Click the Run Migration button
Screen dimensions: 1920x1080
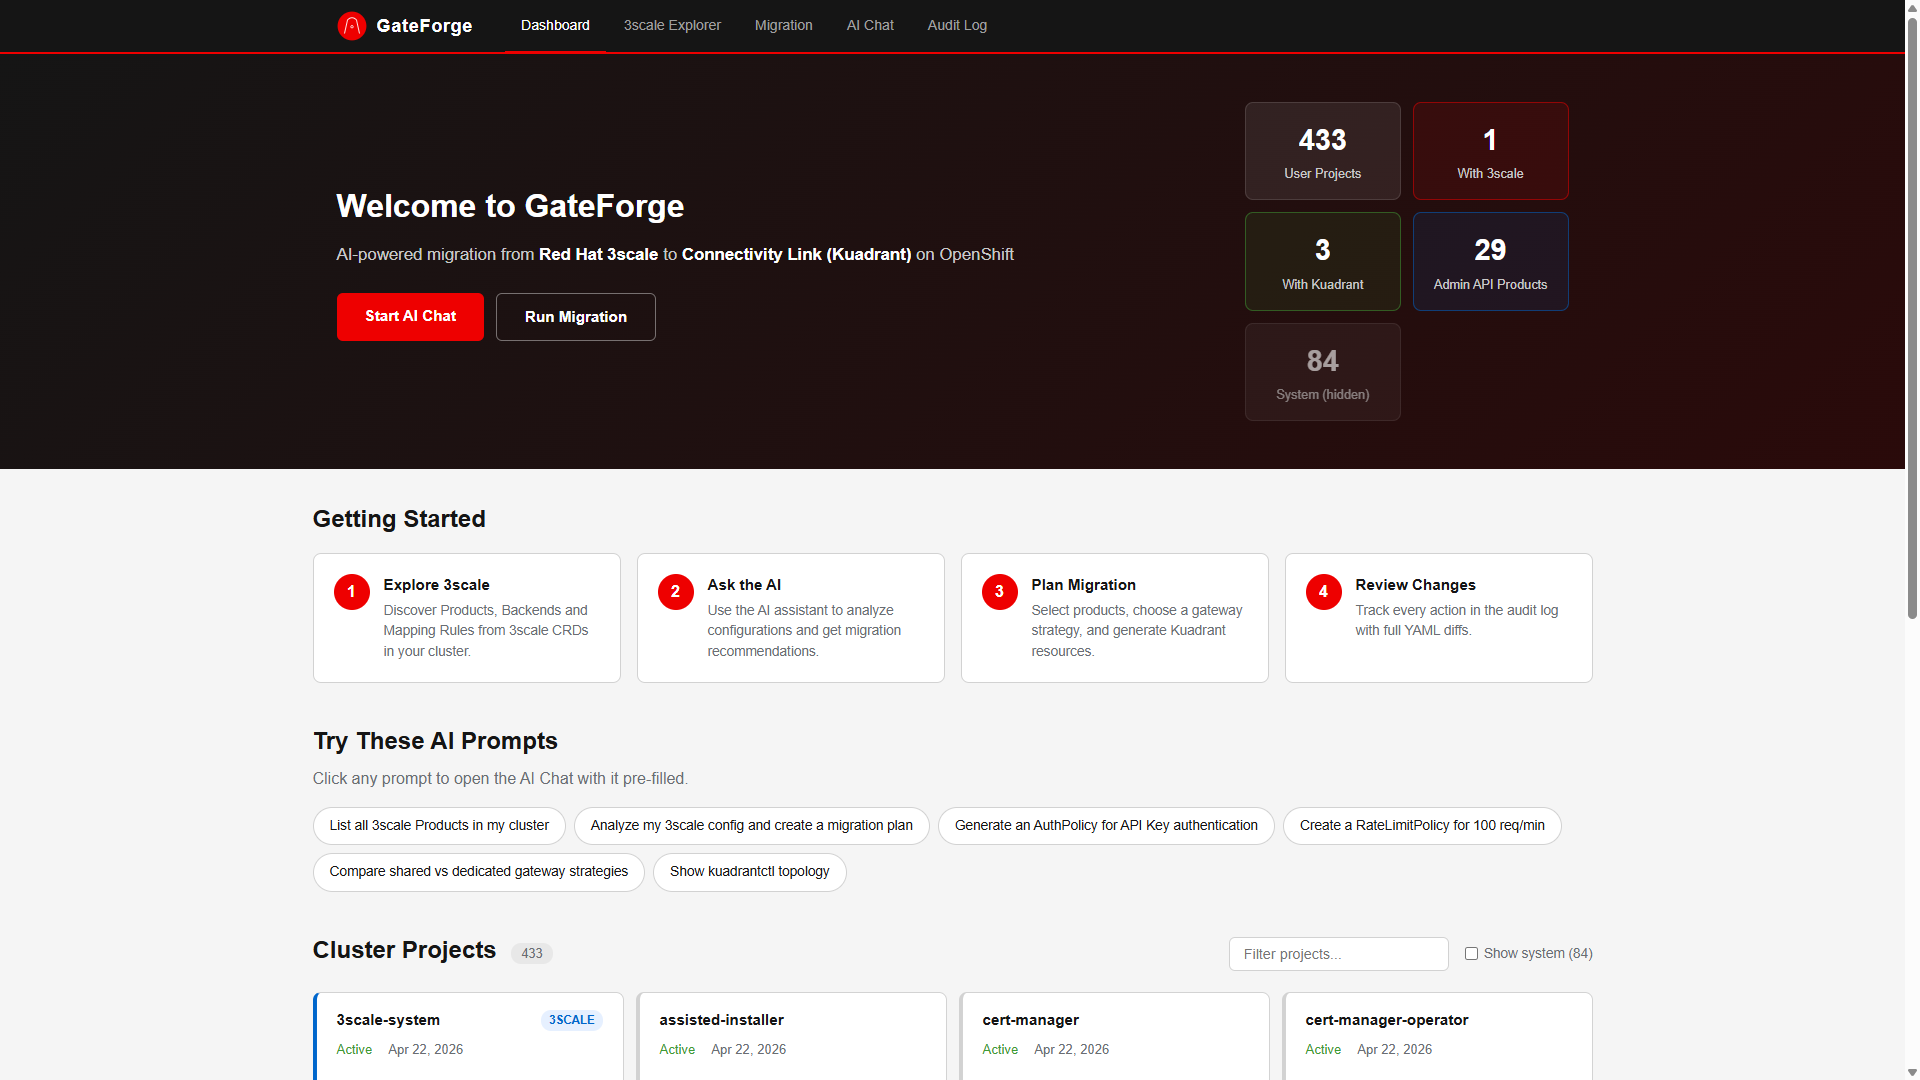575,317
